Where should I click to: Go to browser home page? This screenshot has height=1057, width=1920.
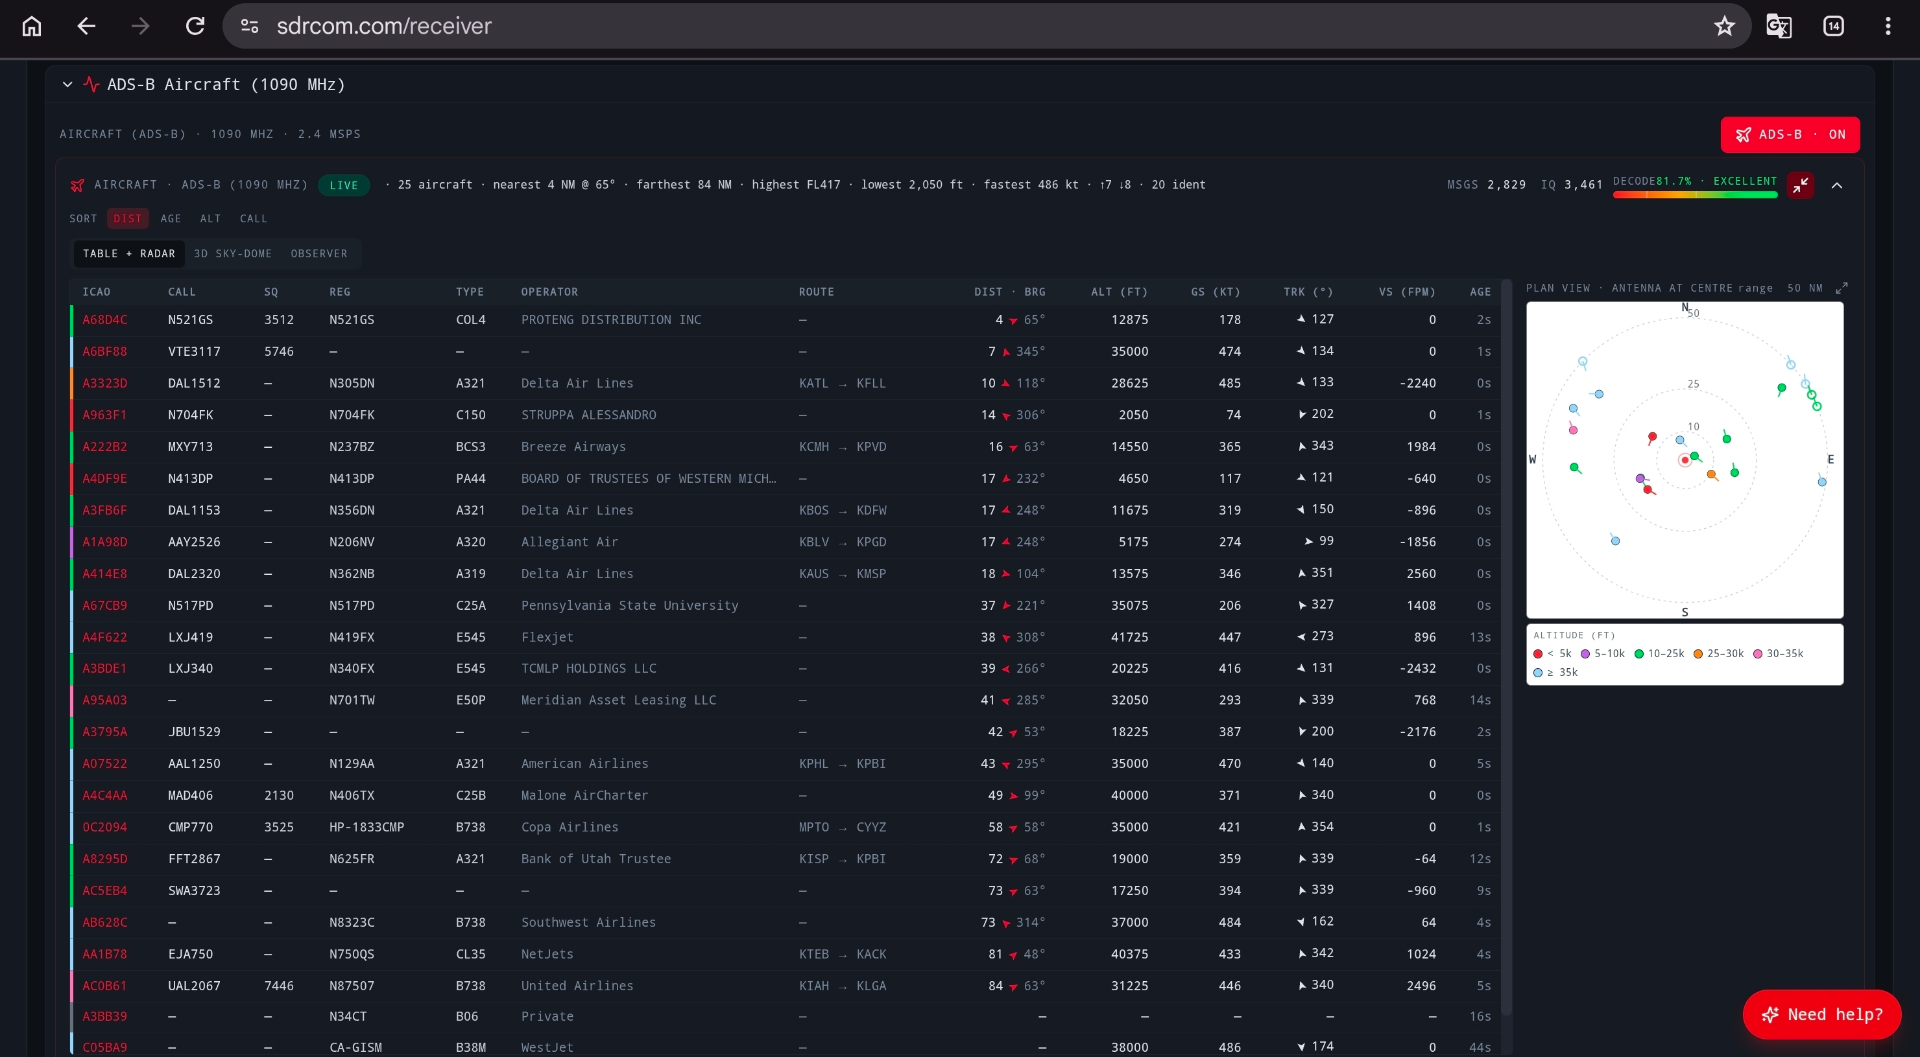coord(32,26)
